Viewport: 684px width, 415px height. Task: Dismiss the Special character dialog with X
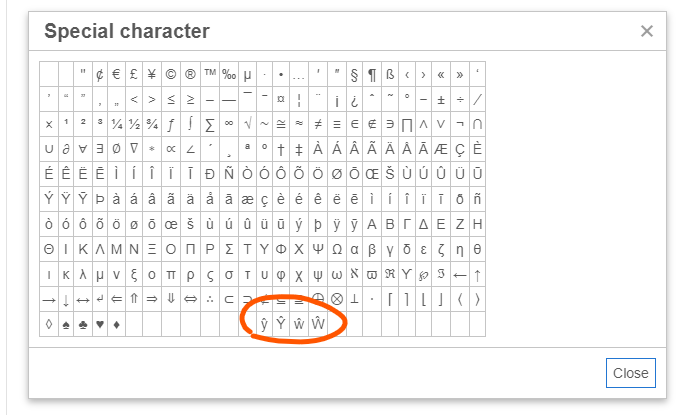pyautogui.click(x=647, y=31)
